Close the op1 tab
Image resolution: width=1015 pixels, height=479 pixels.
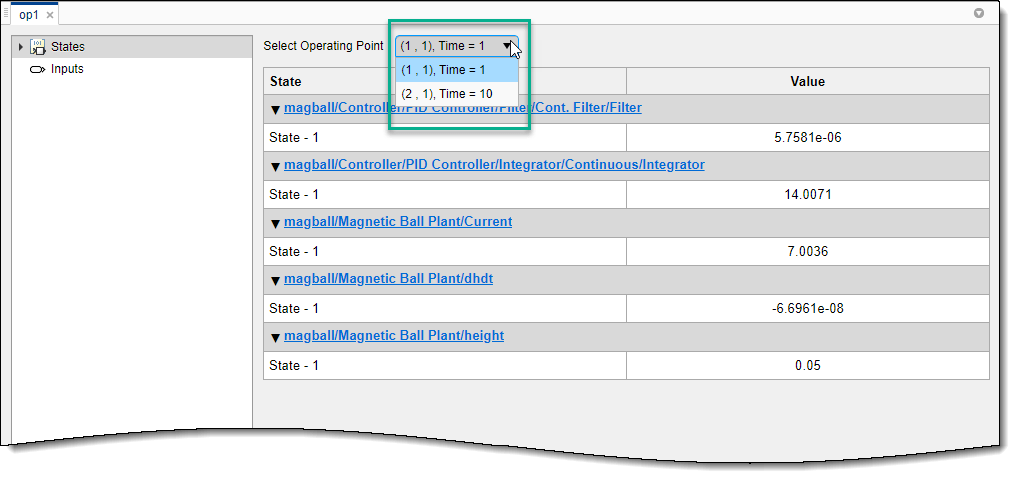(x=50, y=16)
